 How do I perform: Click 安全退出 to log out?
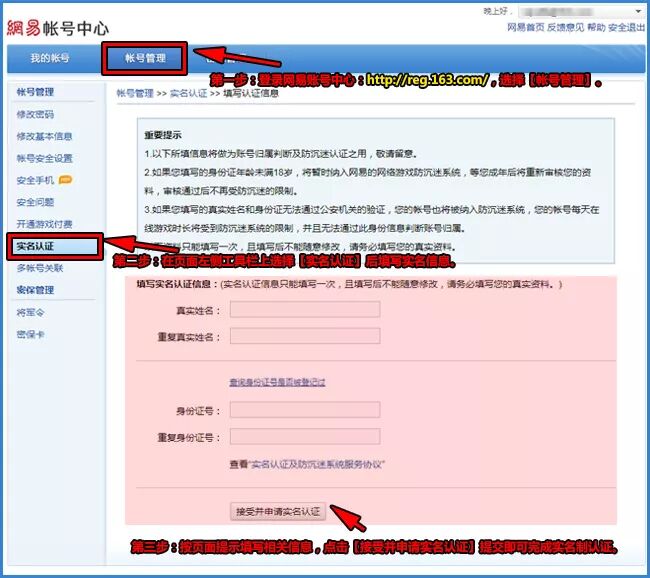click(626, 27)
